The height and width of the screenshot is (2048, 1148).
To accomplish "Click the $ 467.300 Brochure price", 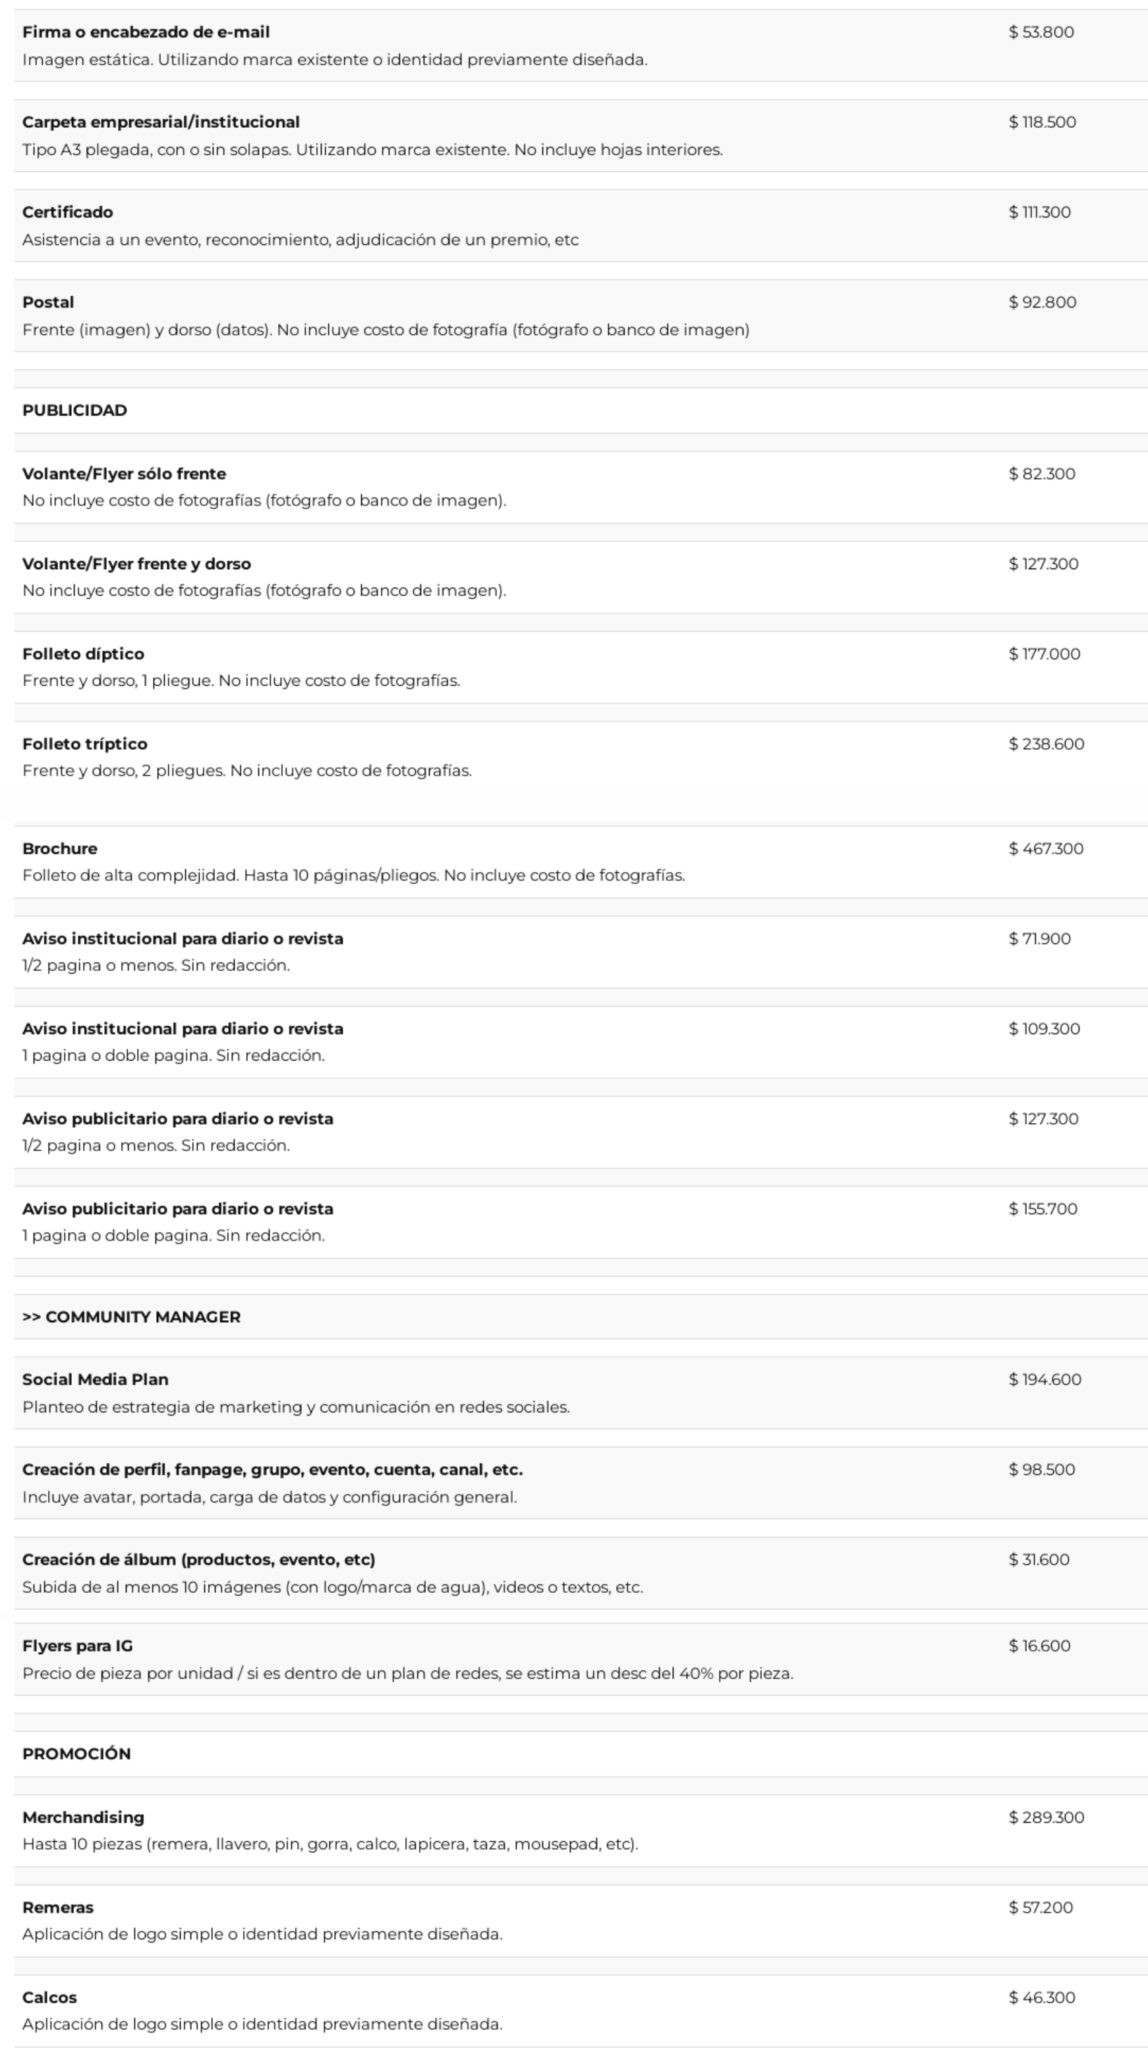I will 1046,849.
